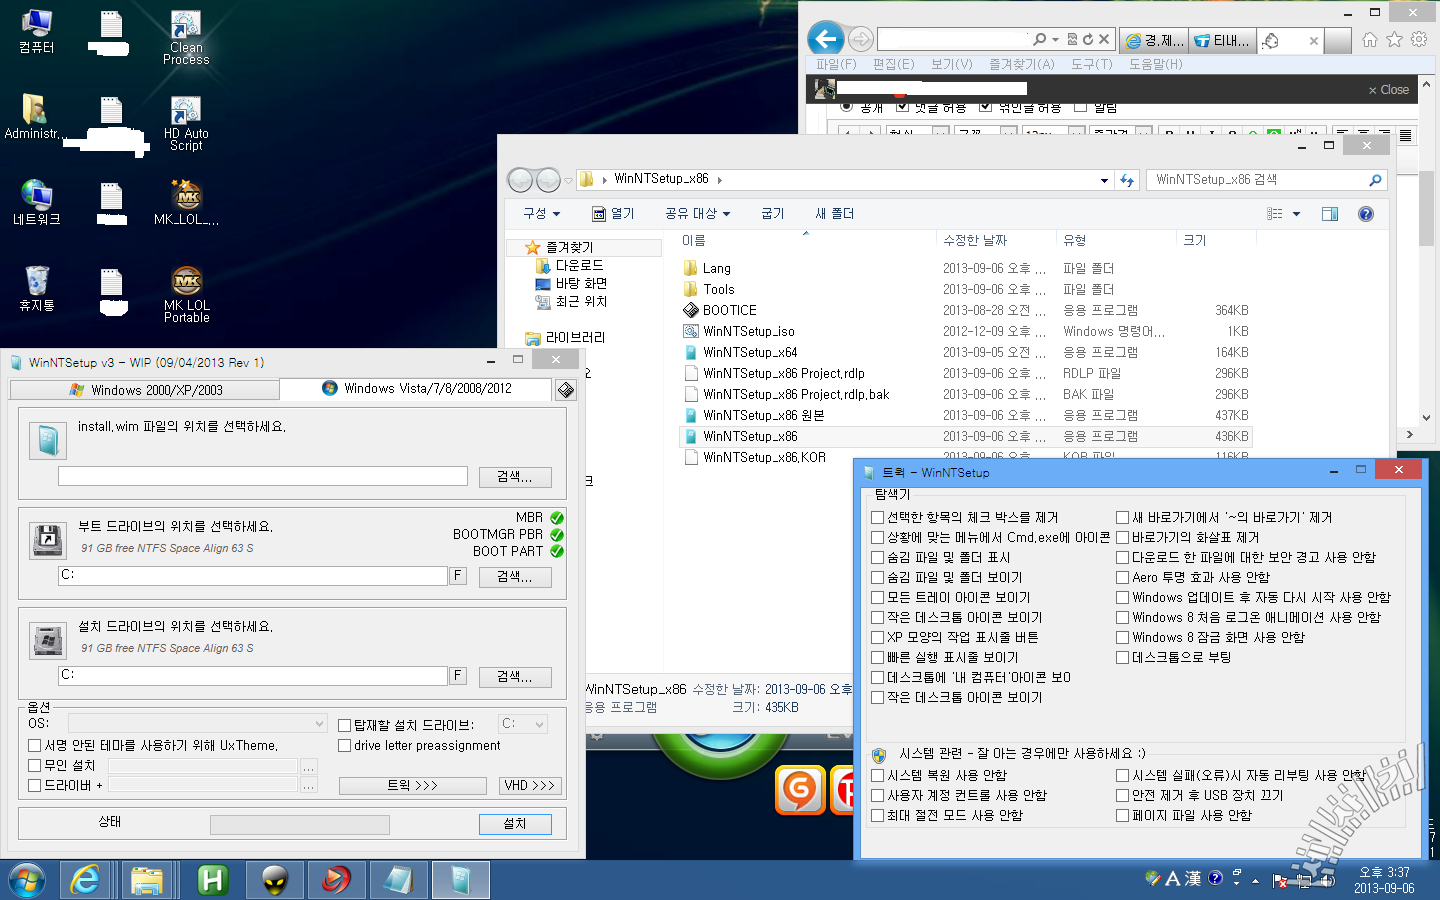Click the Windows Start orb
This screenshot has width=1440, height=900.
coord(27,880)
